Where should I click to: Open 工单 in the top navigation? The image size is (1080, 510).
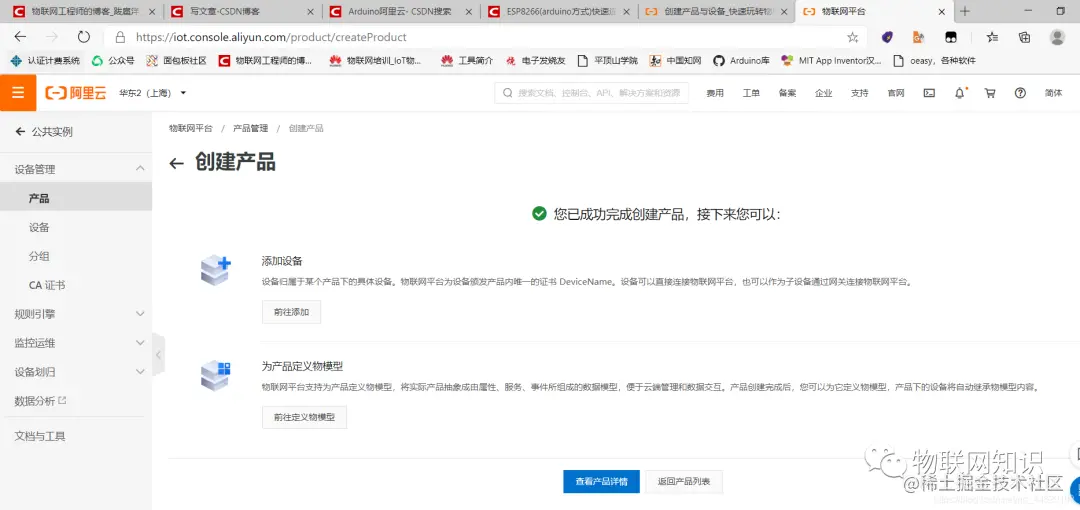751,93
